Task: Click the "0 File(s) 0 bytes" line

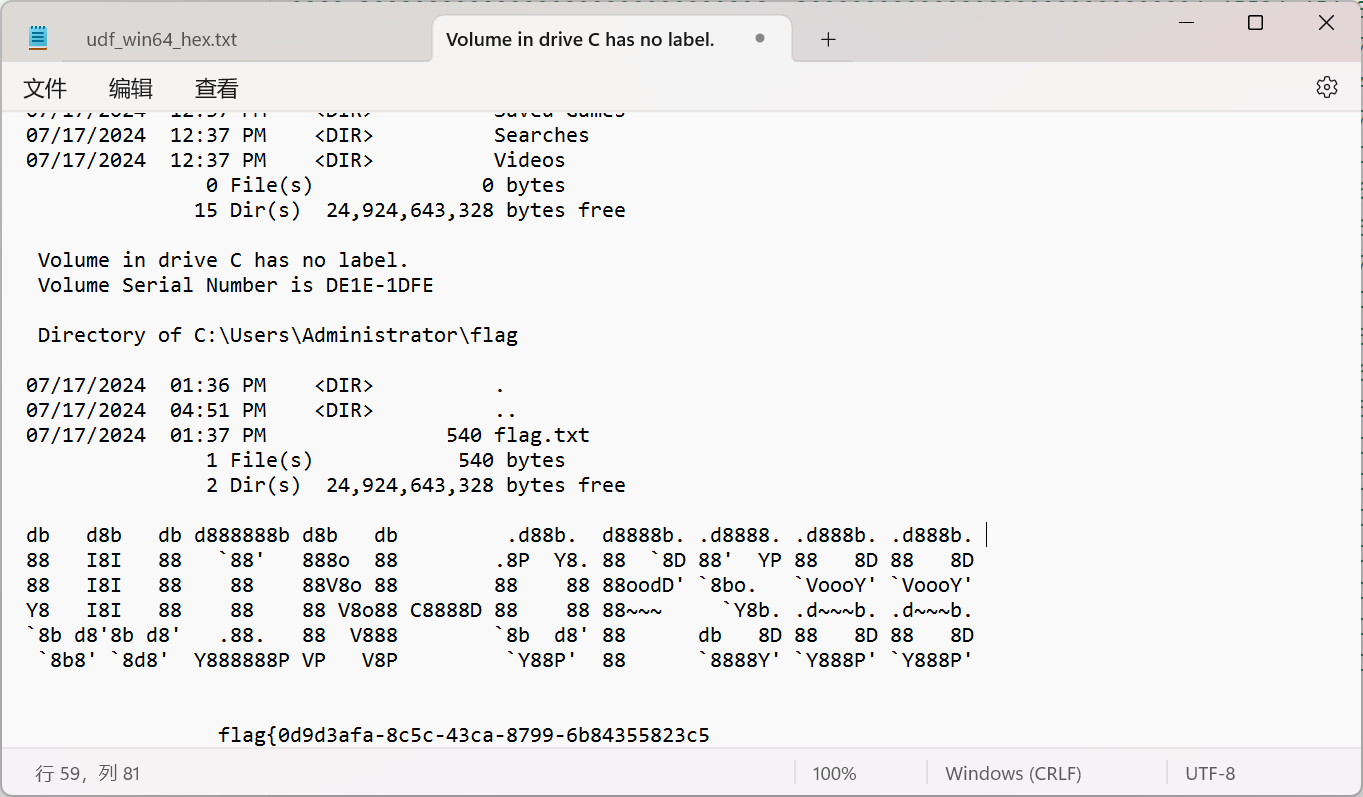Action: point(386,185)
